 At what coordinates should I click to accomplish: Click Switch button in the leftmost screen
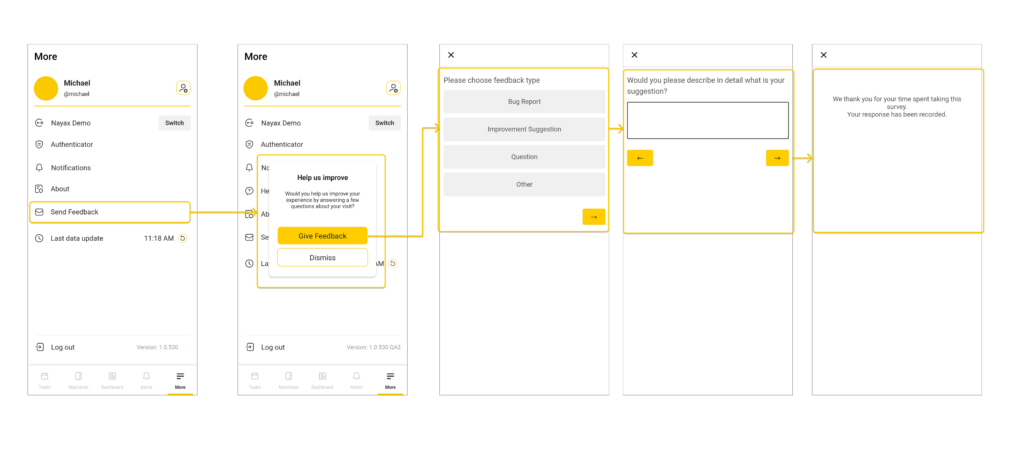pyautogui.click(x=174, y=123)
